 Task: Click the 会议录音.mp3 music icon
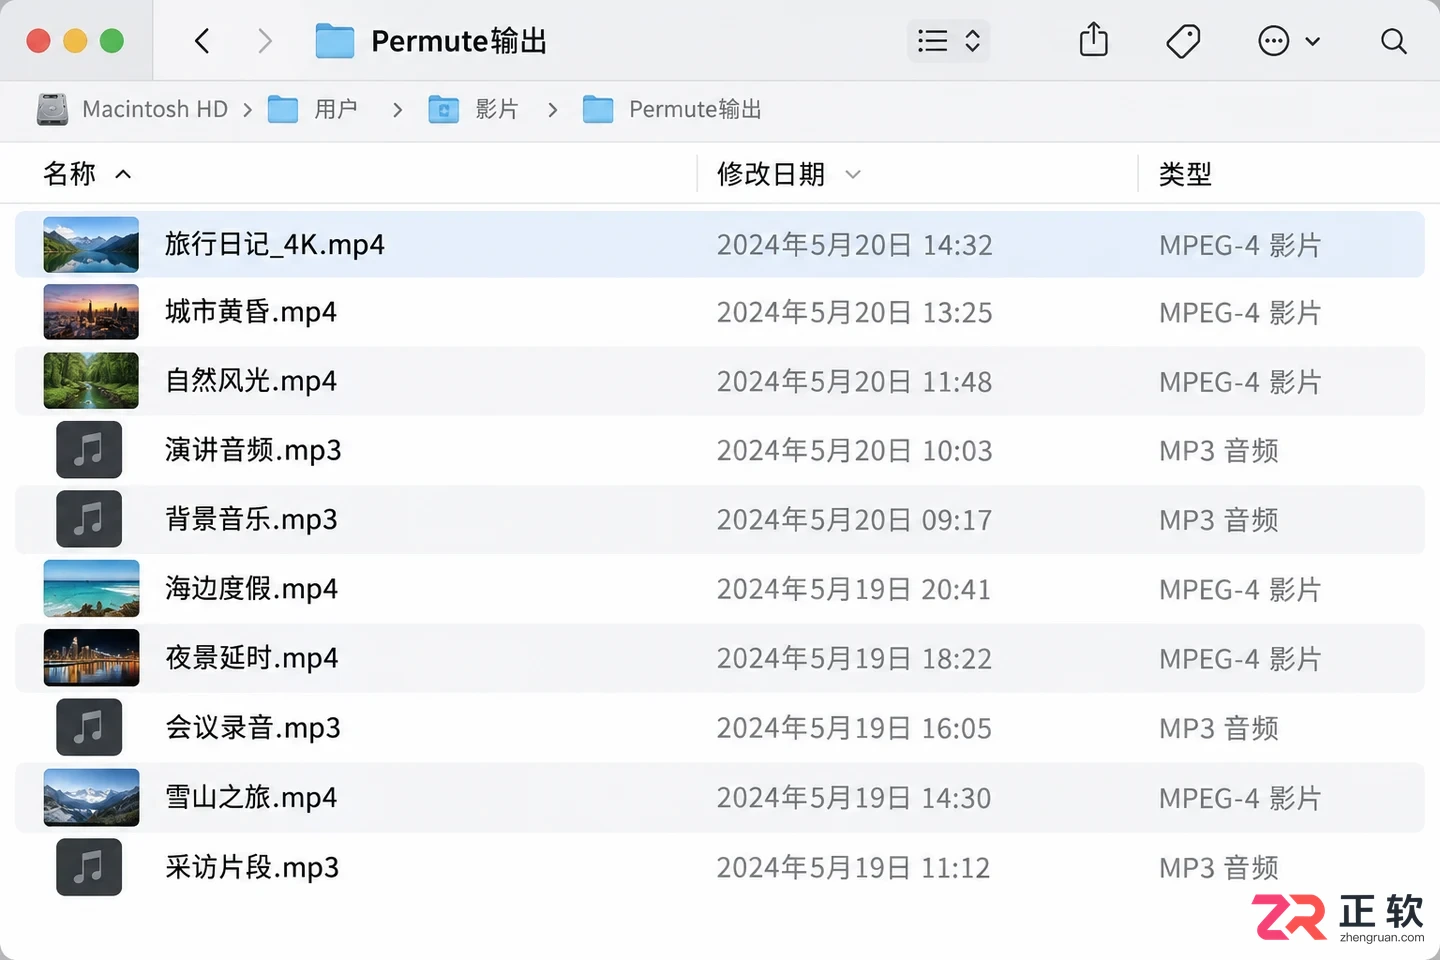[89, 727]
